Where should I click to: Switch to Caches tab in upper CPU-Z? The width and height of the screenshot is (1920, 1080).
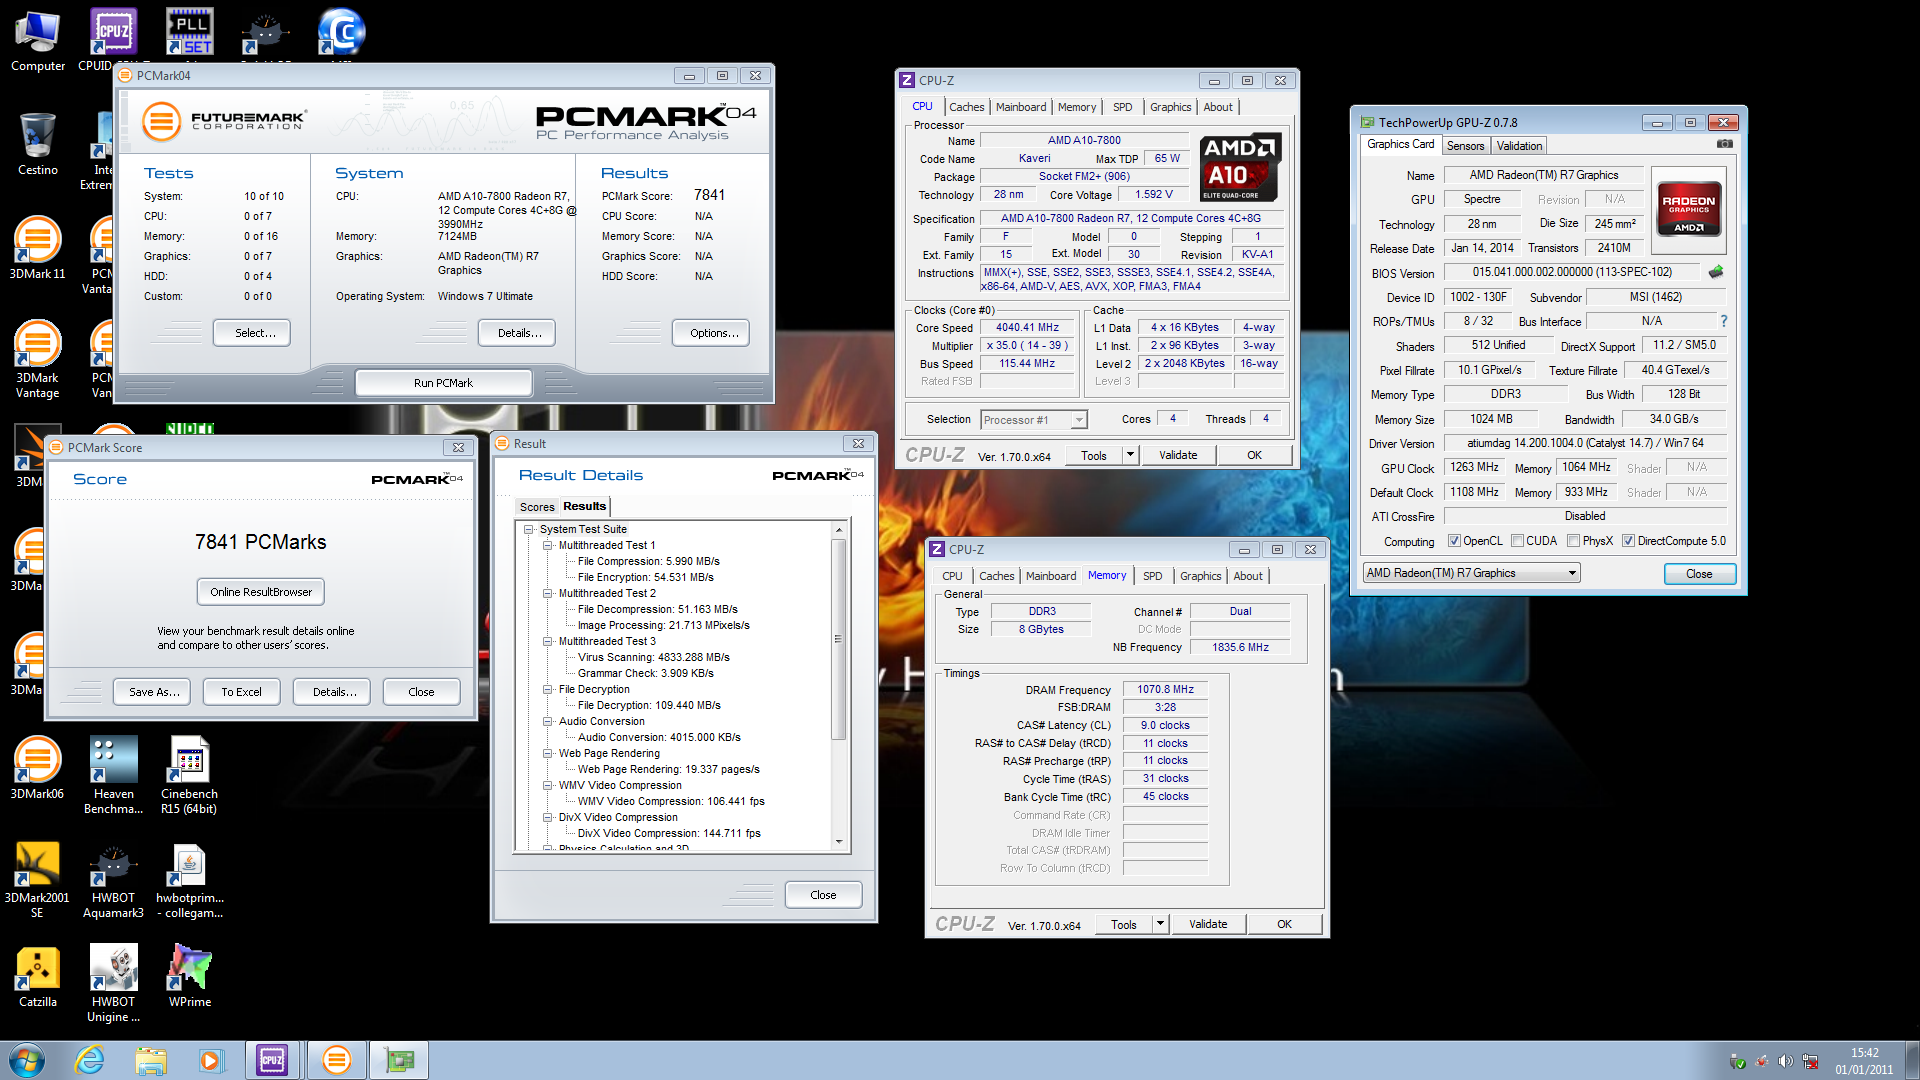(966, 107)
